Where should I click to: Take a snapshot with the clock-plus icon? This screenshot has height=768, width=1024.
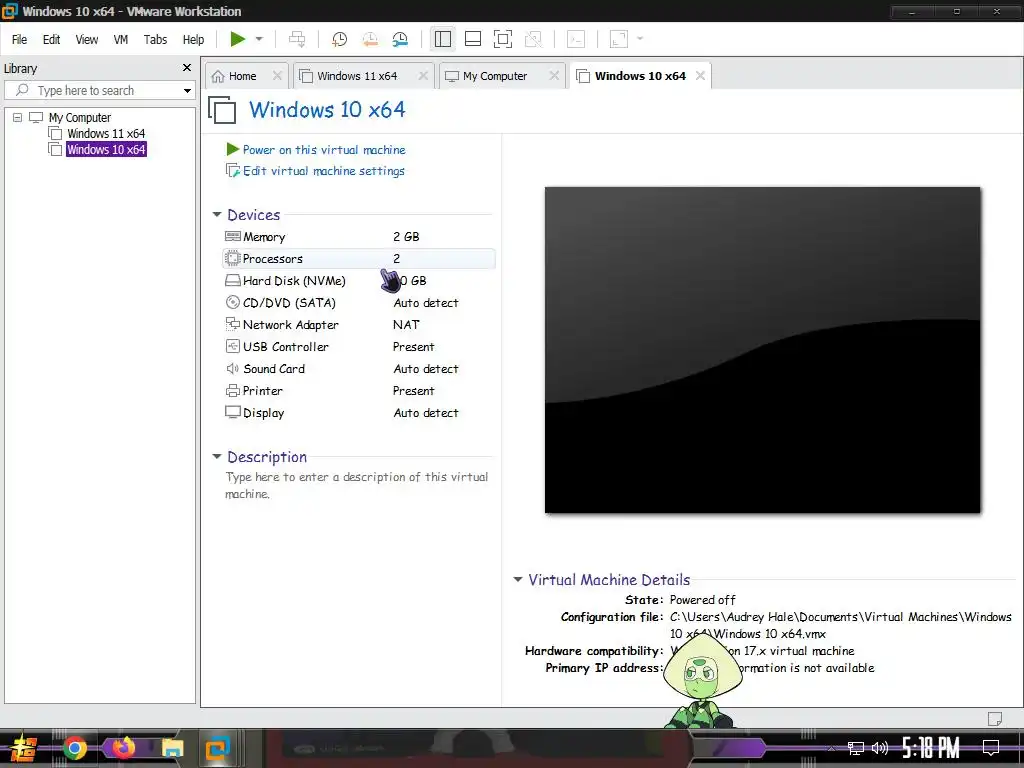(x=339, y=39)
